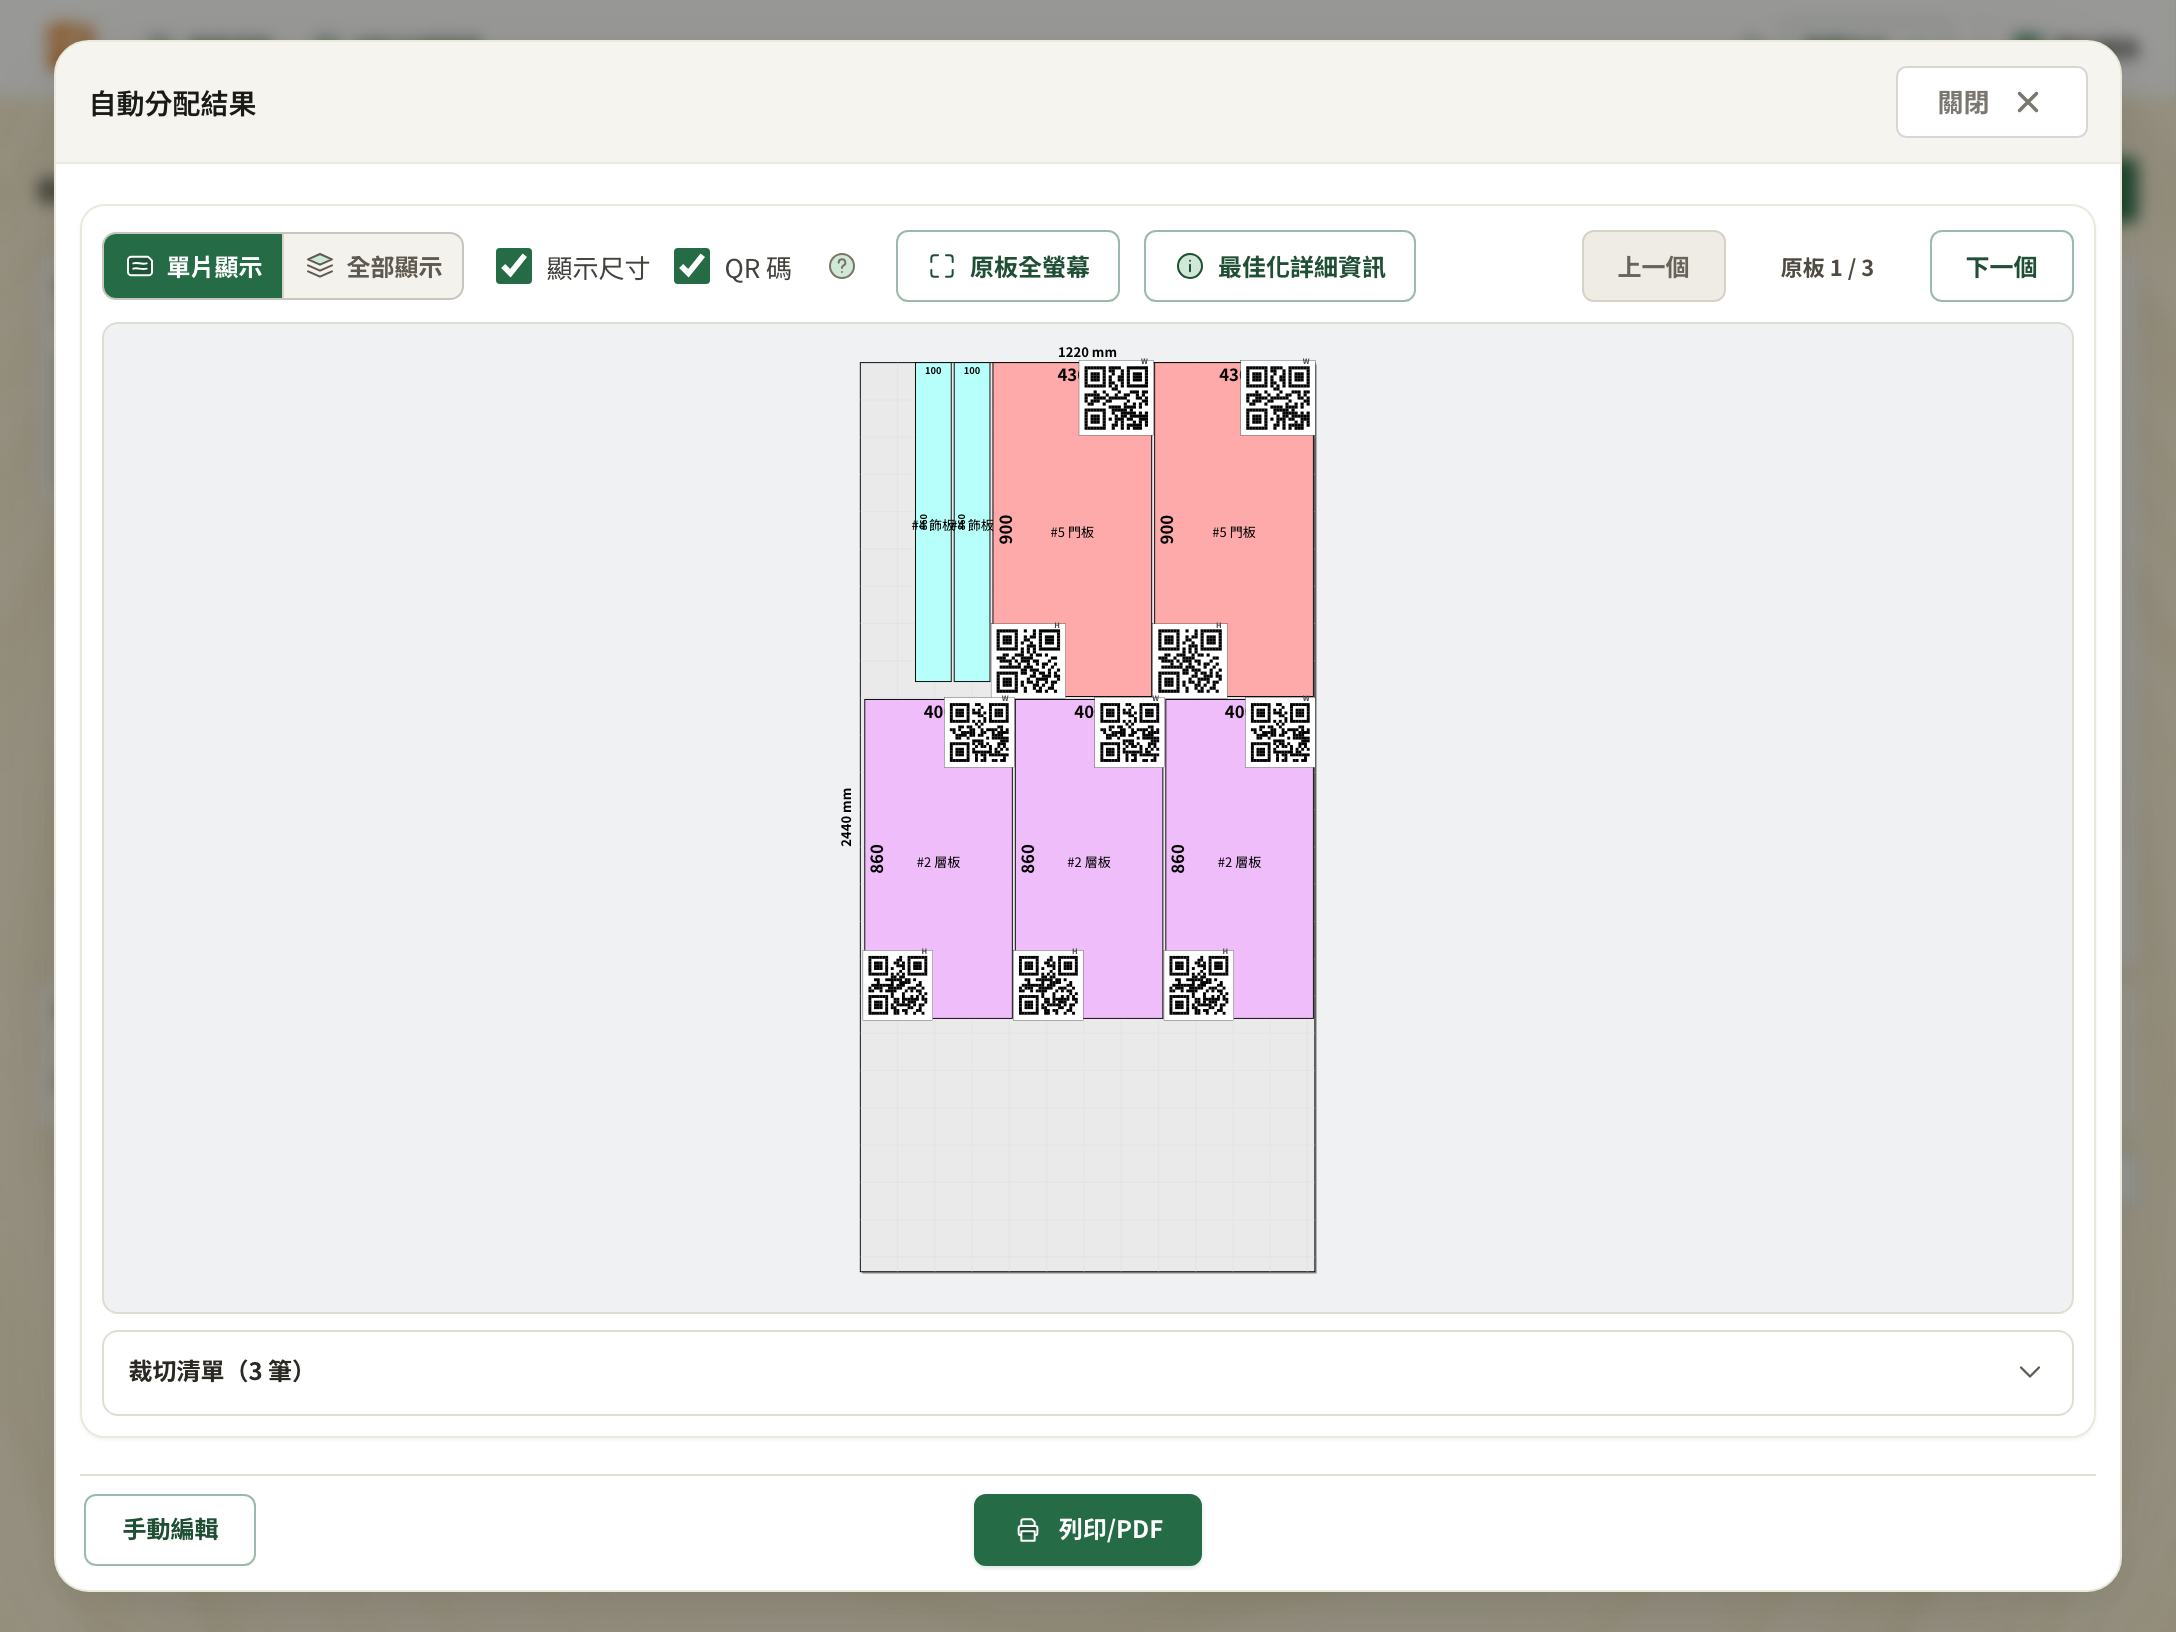Click the chevron on the cut list row

click(2029, 1372)
